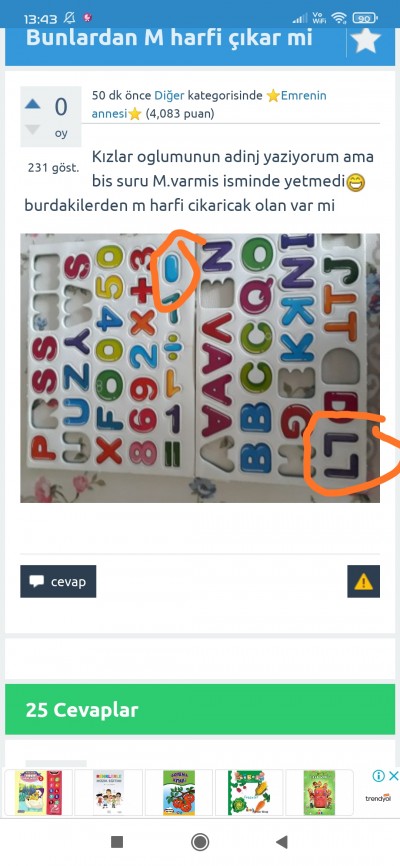This screenshot has height=866, width=400.
Task: Open the first book ad thumbnail
Action: [38, 793]
